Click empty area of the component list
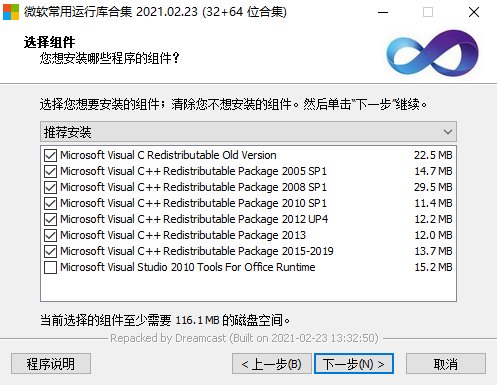This screenshot has width=497, height=385. [x=248, y=288]
